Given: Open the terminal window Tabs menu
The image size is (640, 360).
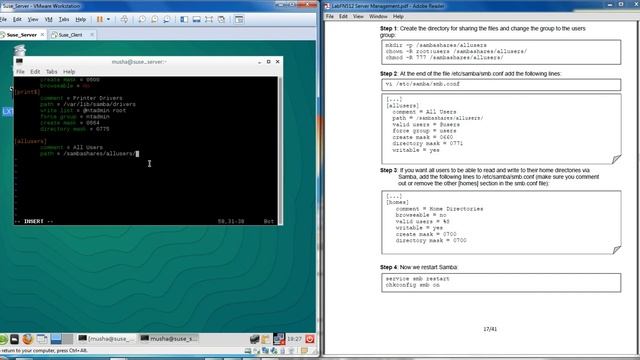Looking at the screenshot, I should click(x=51, y=71).
